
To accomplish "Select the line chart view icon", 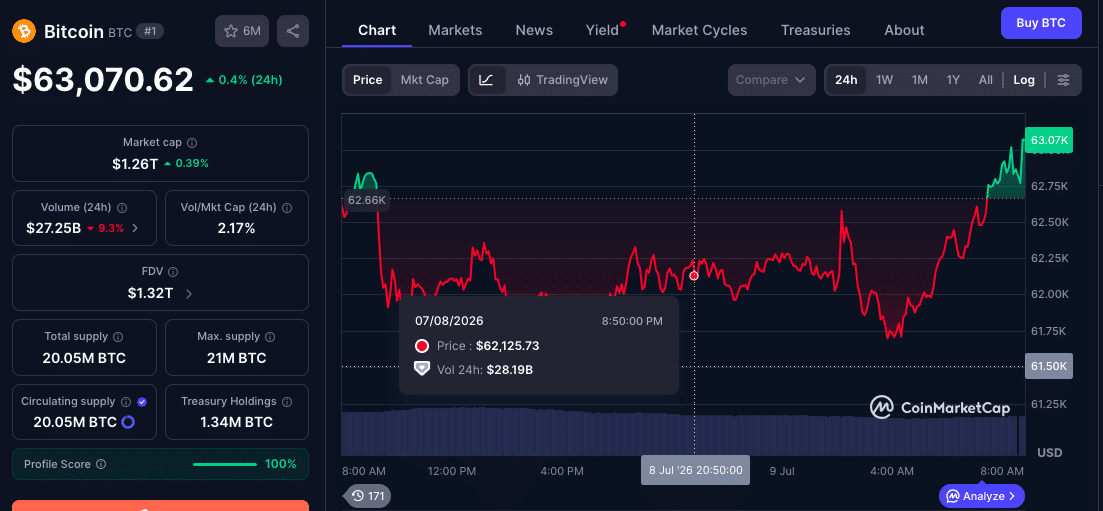I will pyautogui.click(x=487, y=80).
